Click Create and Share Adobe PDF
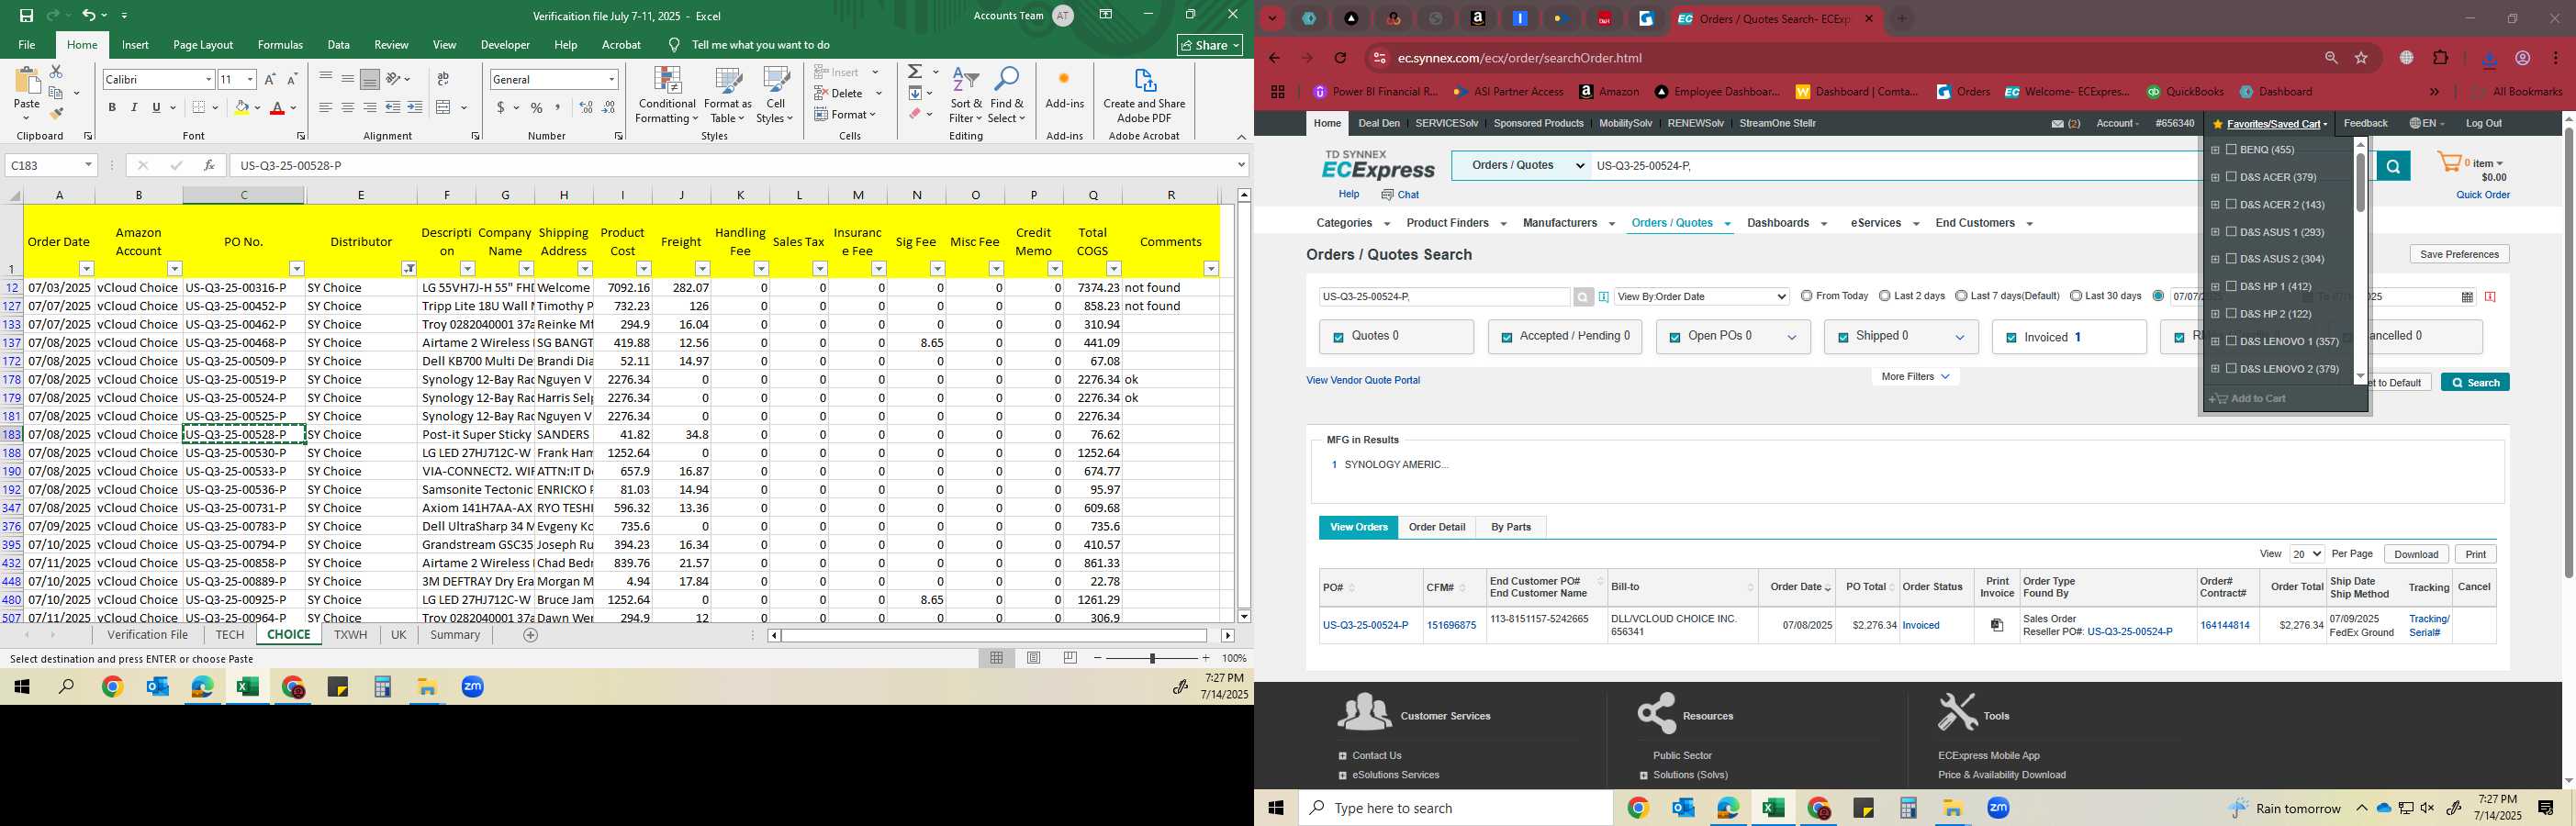The image size is (2576, 826). [x=1144, y=96]
